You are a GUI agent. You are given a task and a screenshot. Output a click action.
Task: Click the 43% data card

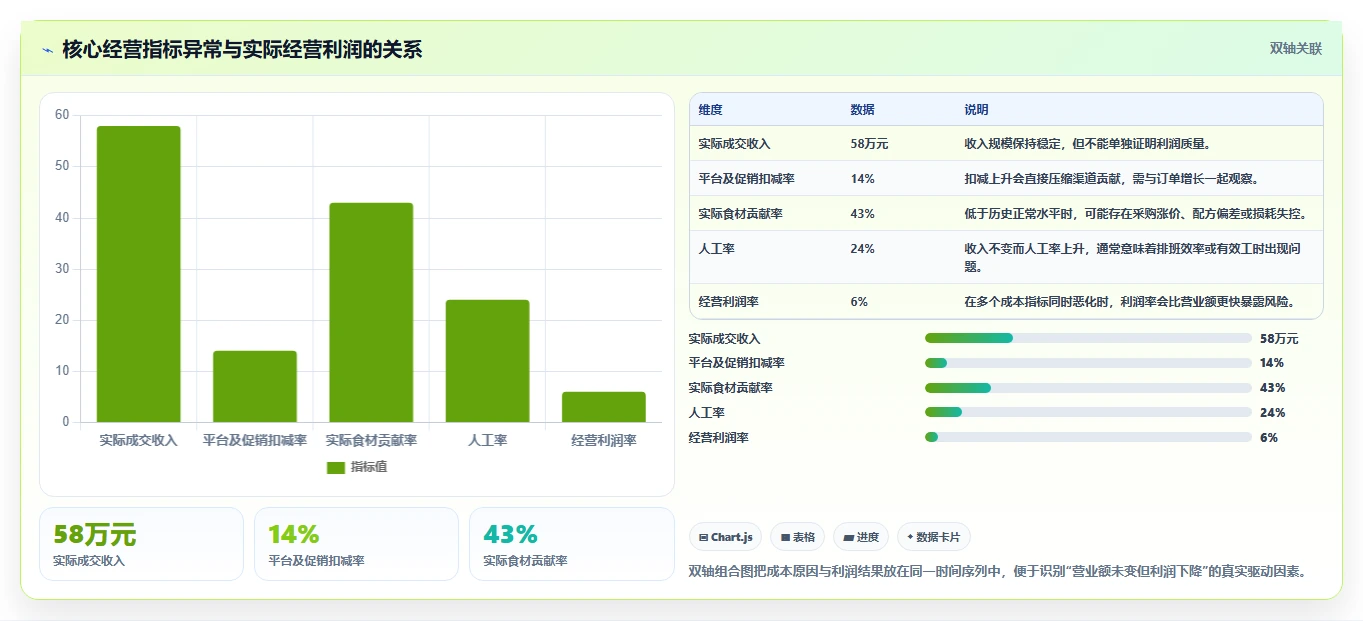[x=571, y=544]
